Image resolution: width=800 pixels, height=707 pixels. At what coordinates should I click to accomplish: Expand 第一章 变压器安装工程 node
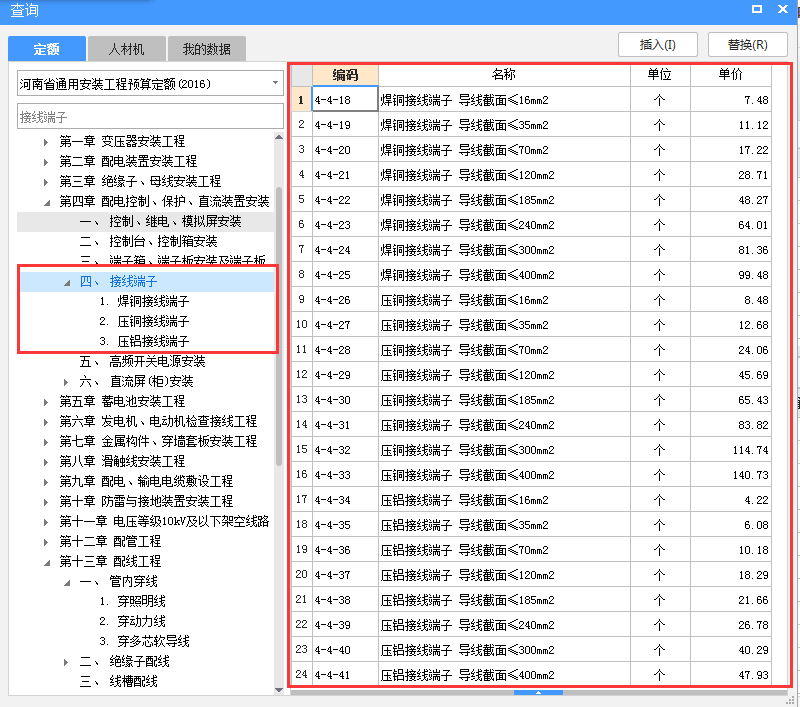point(46,142)
